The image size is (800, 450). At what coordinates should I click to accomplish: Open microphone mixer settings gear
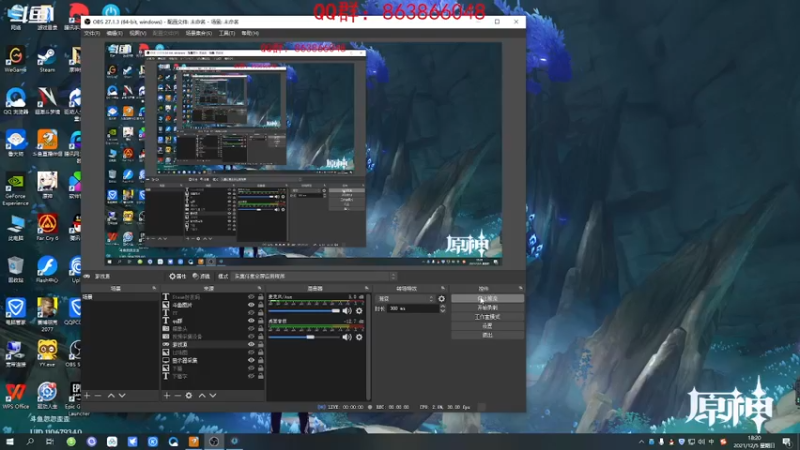[x=359, y=311]
